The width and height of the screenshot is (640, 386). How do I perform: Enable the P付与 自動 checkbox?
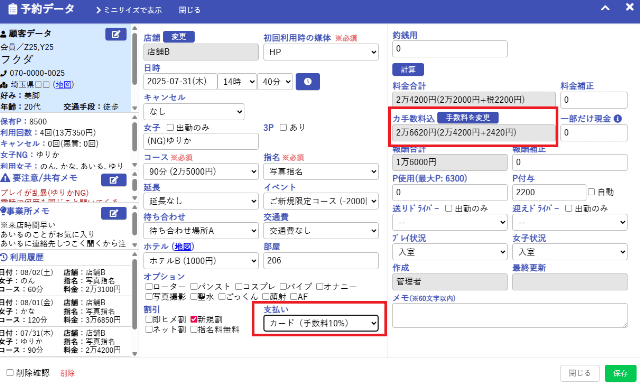591,191
